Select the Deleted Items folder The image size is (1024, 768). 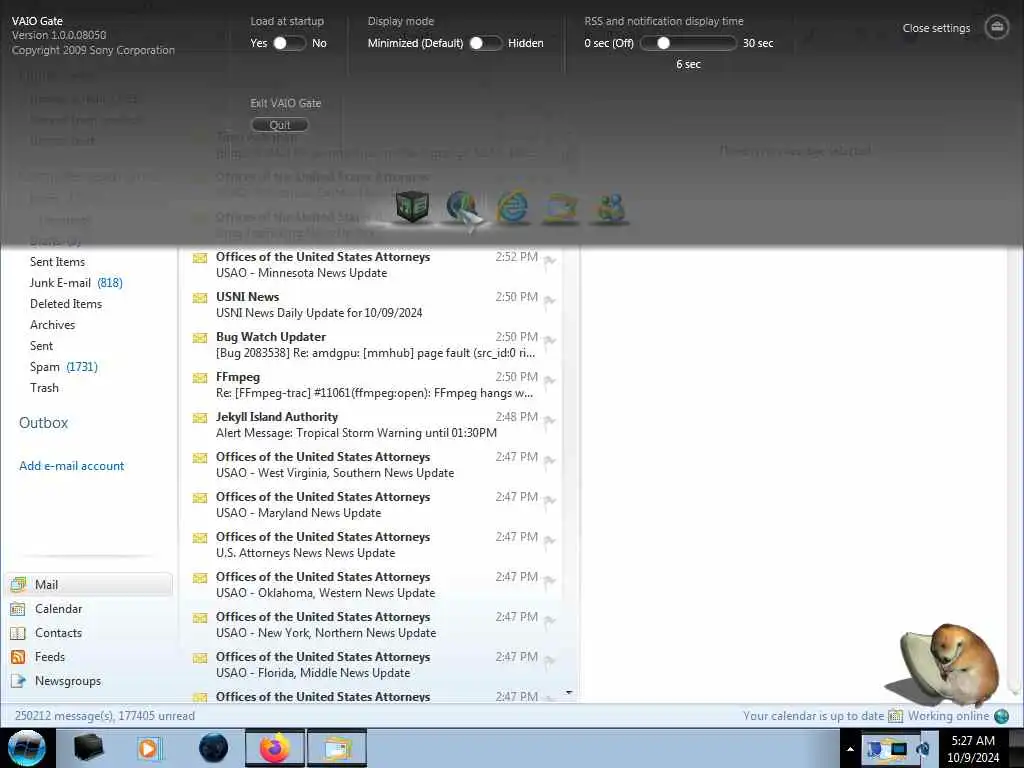(66, 304)
